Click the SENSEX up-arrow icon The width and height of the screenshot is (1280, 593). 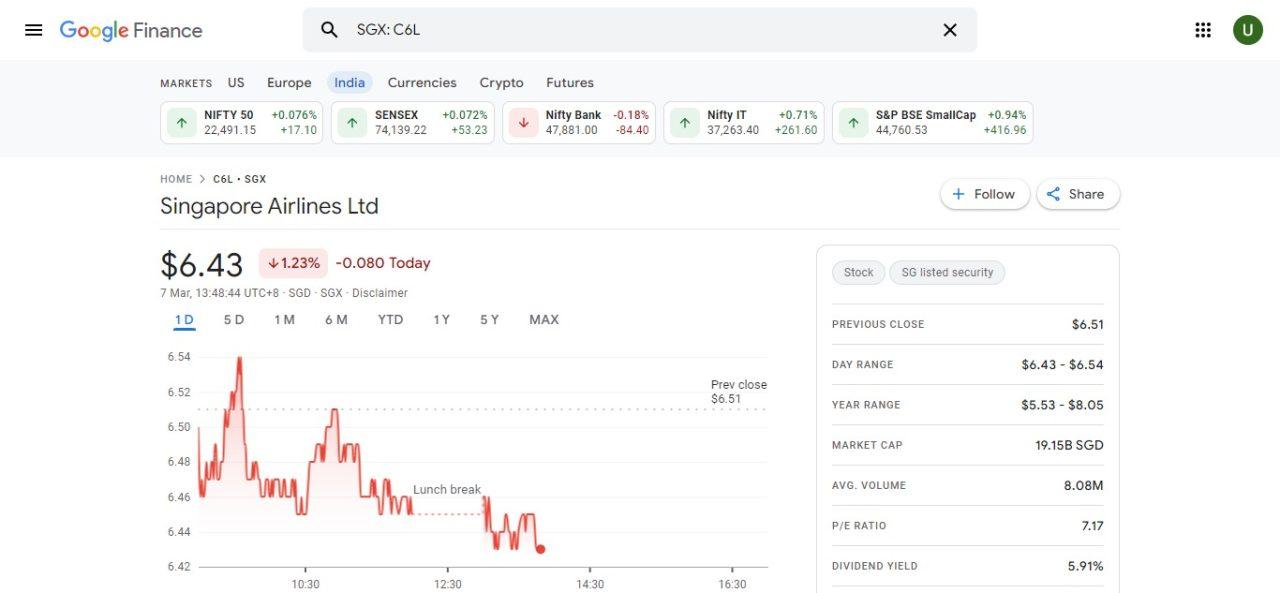pyautogui.click(x=352, y=123)
